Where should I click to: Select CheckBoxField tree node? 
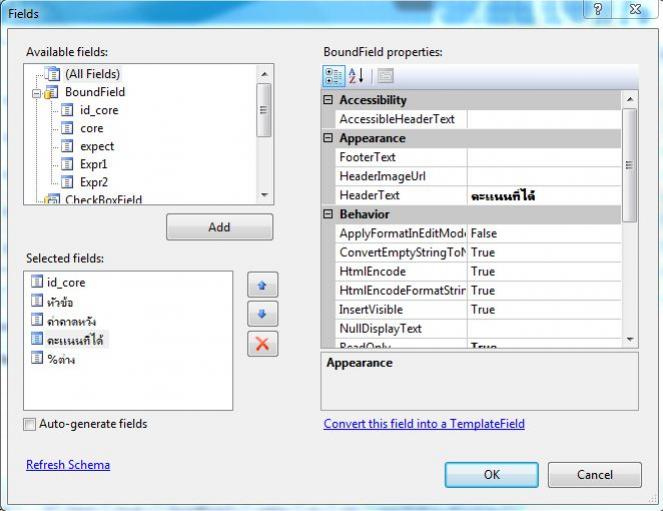103,199
